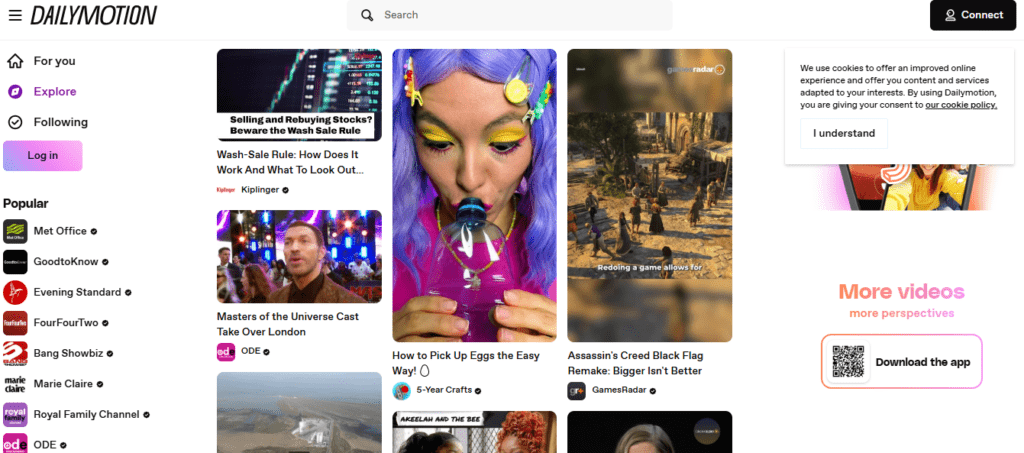Click the For you home icon
The image size is (1024, 453).
point(15,61)
